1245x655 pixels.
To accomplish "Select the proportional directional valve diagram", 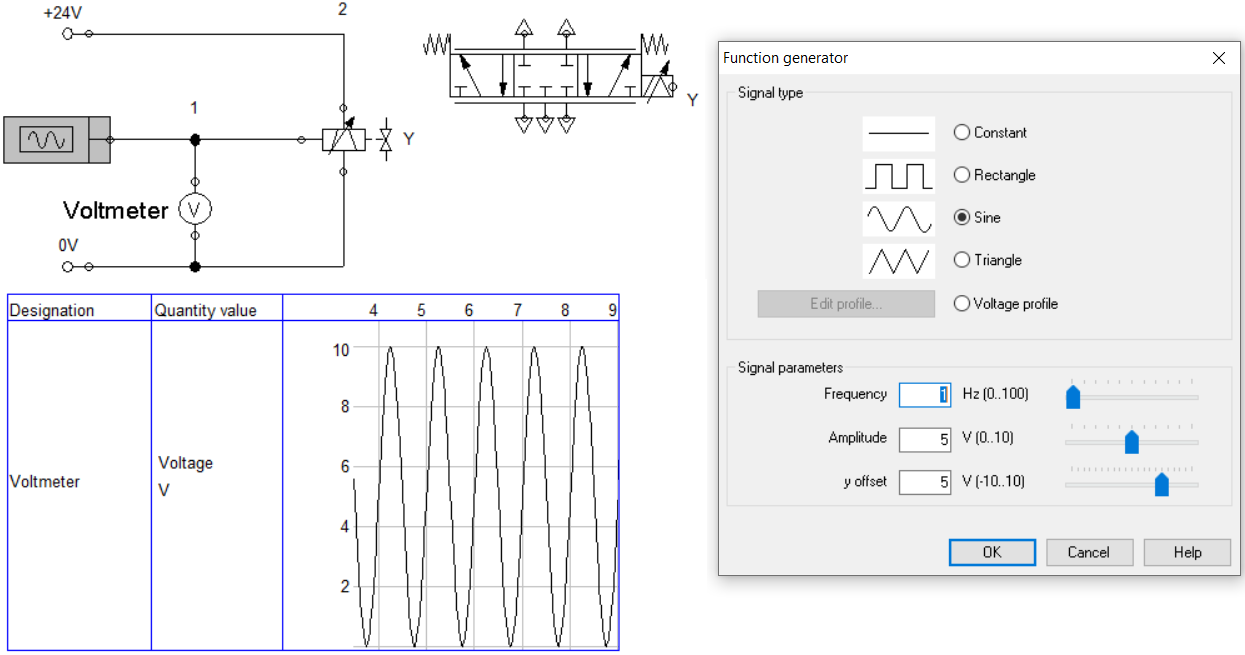I will click(x=548, y=75).
